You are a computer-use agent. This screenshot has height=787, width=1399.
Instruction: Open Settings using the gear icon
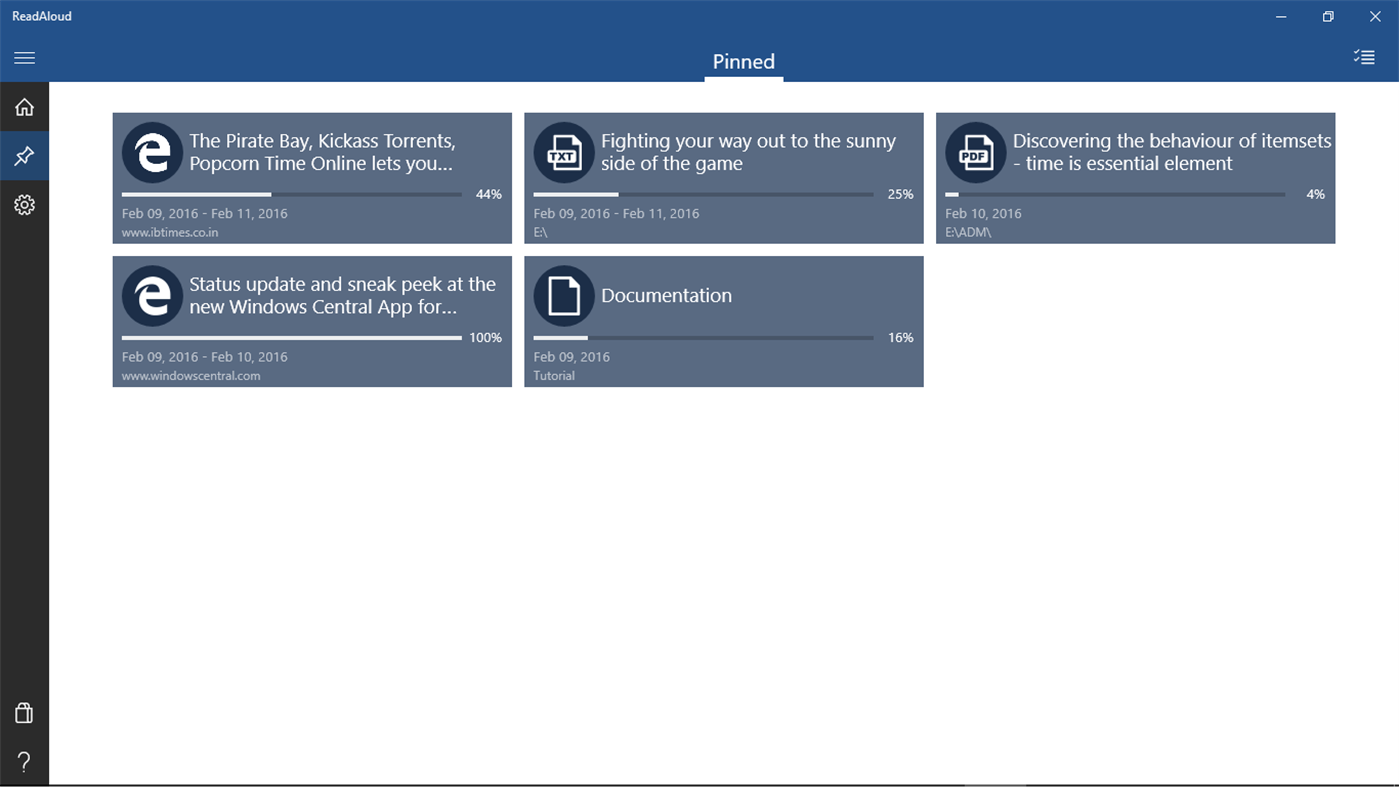[x=23, y=204]
